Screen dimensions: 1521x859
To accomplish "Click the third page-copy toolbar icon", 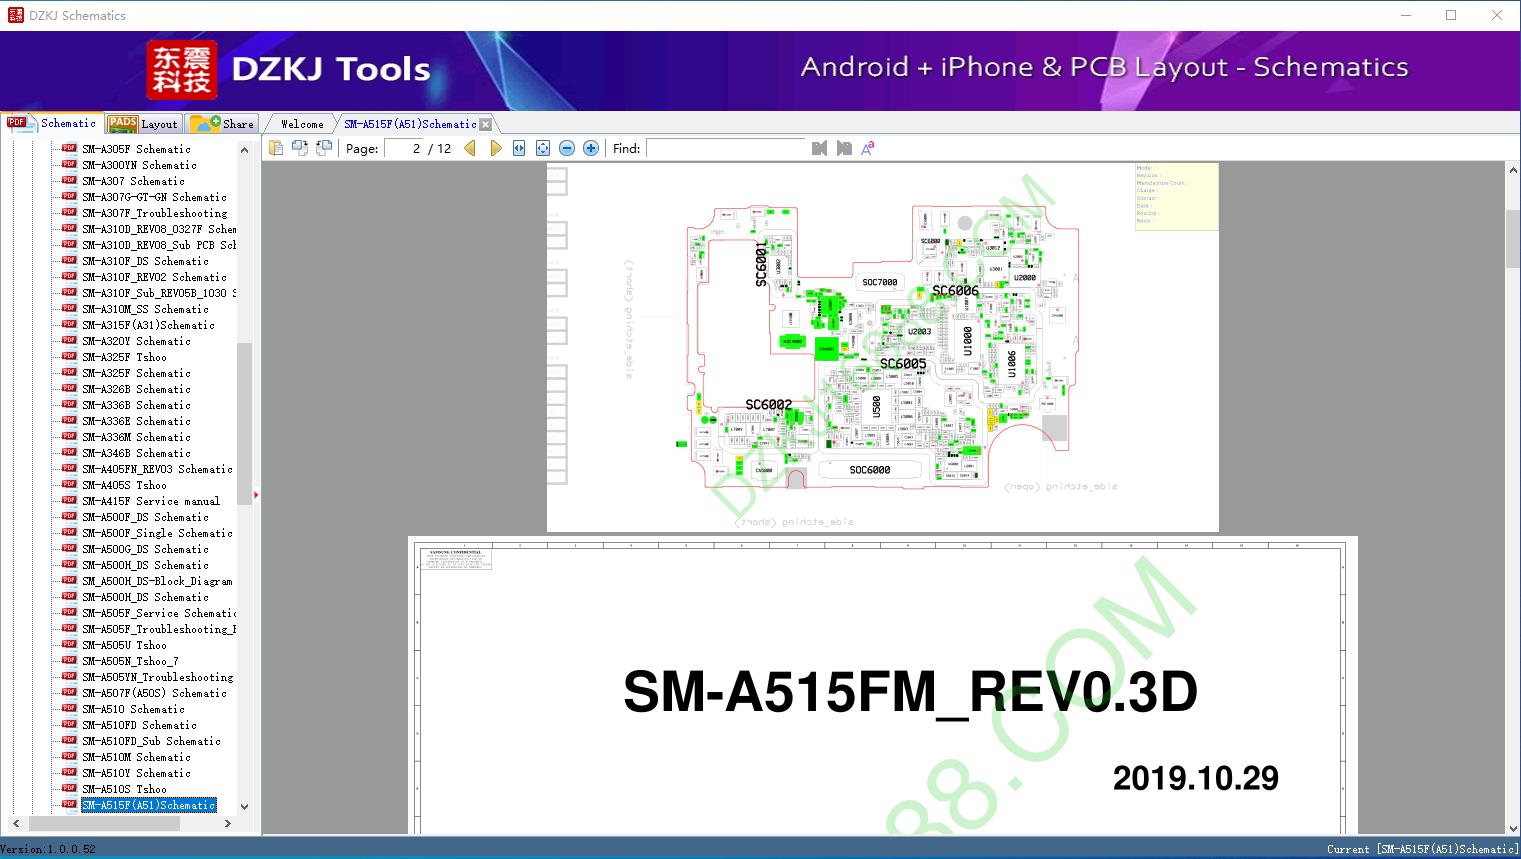I will pos(324,148).
